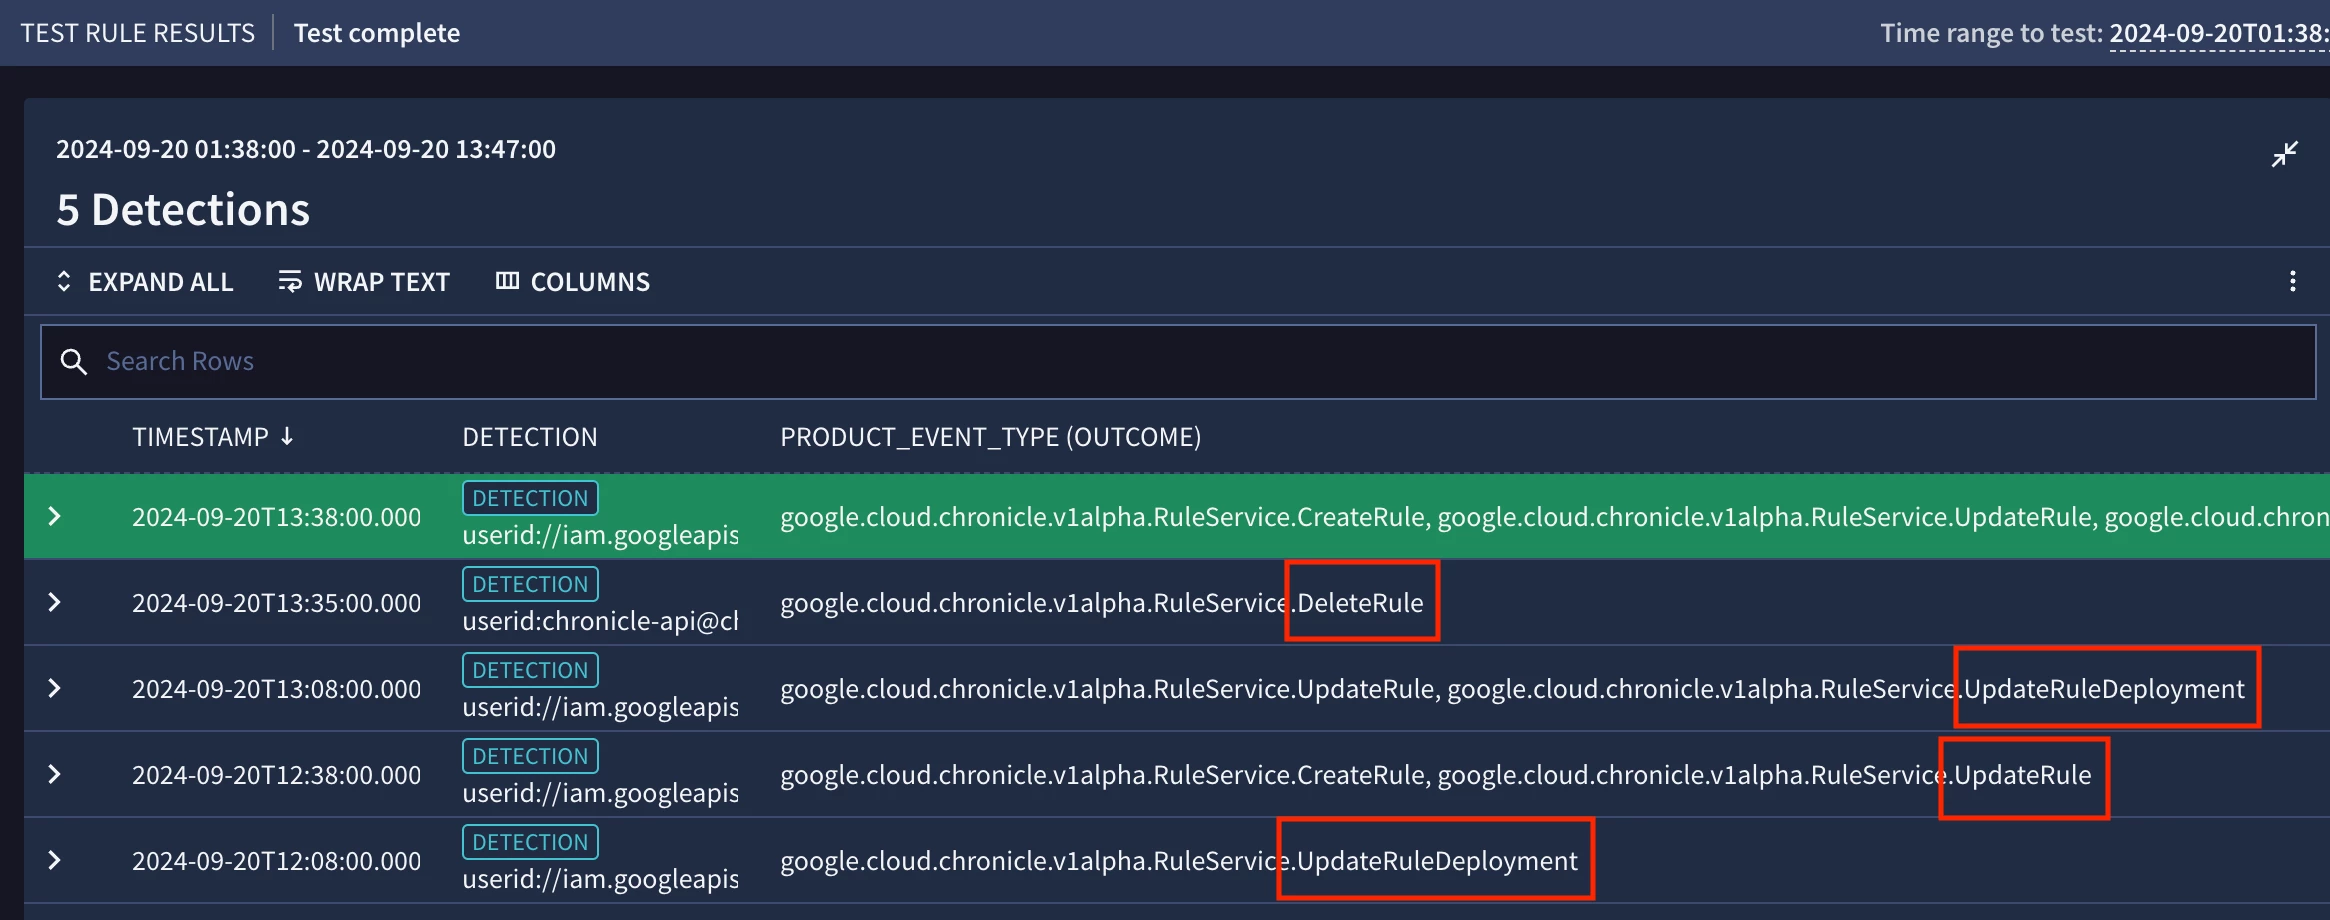Click the 5 Detections heading
This screenshot has width=2330, height=920.
pyautogui.click(x=183, y=210)
